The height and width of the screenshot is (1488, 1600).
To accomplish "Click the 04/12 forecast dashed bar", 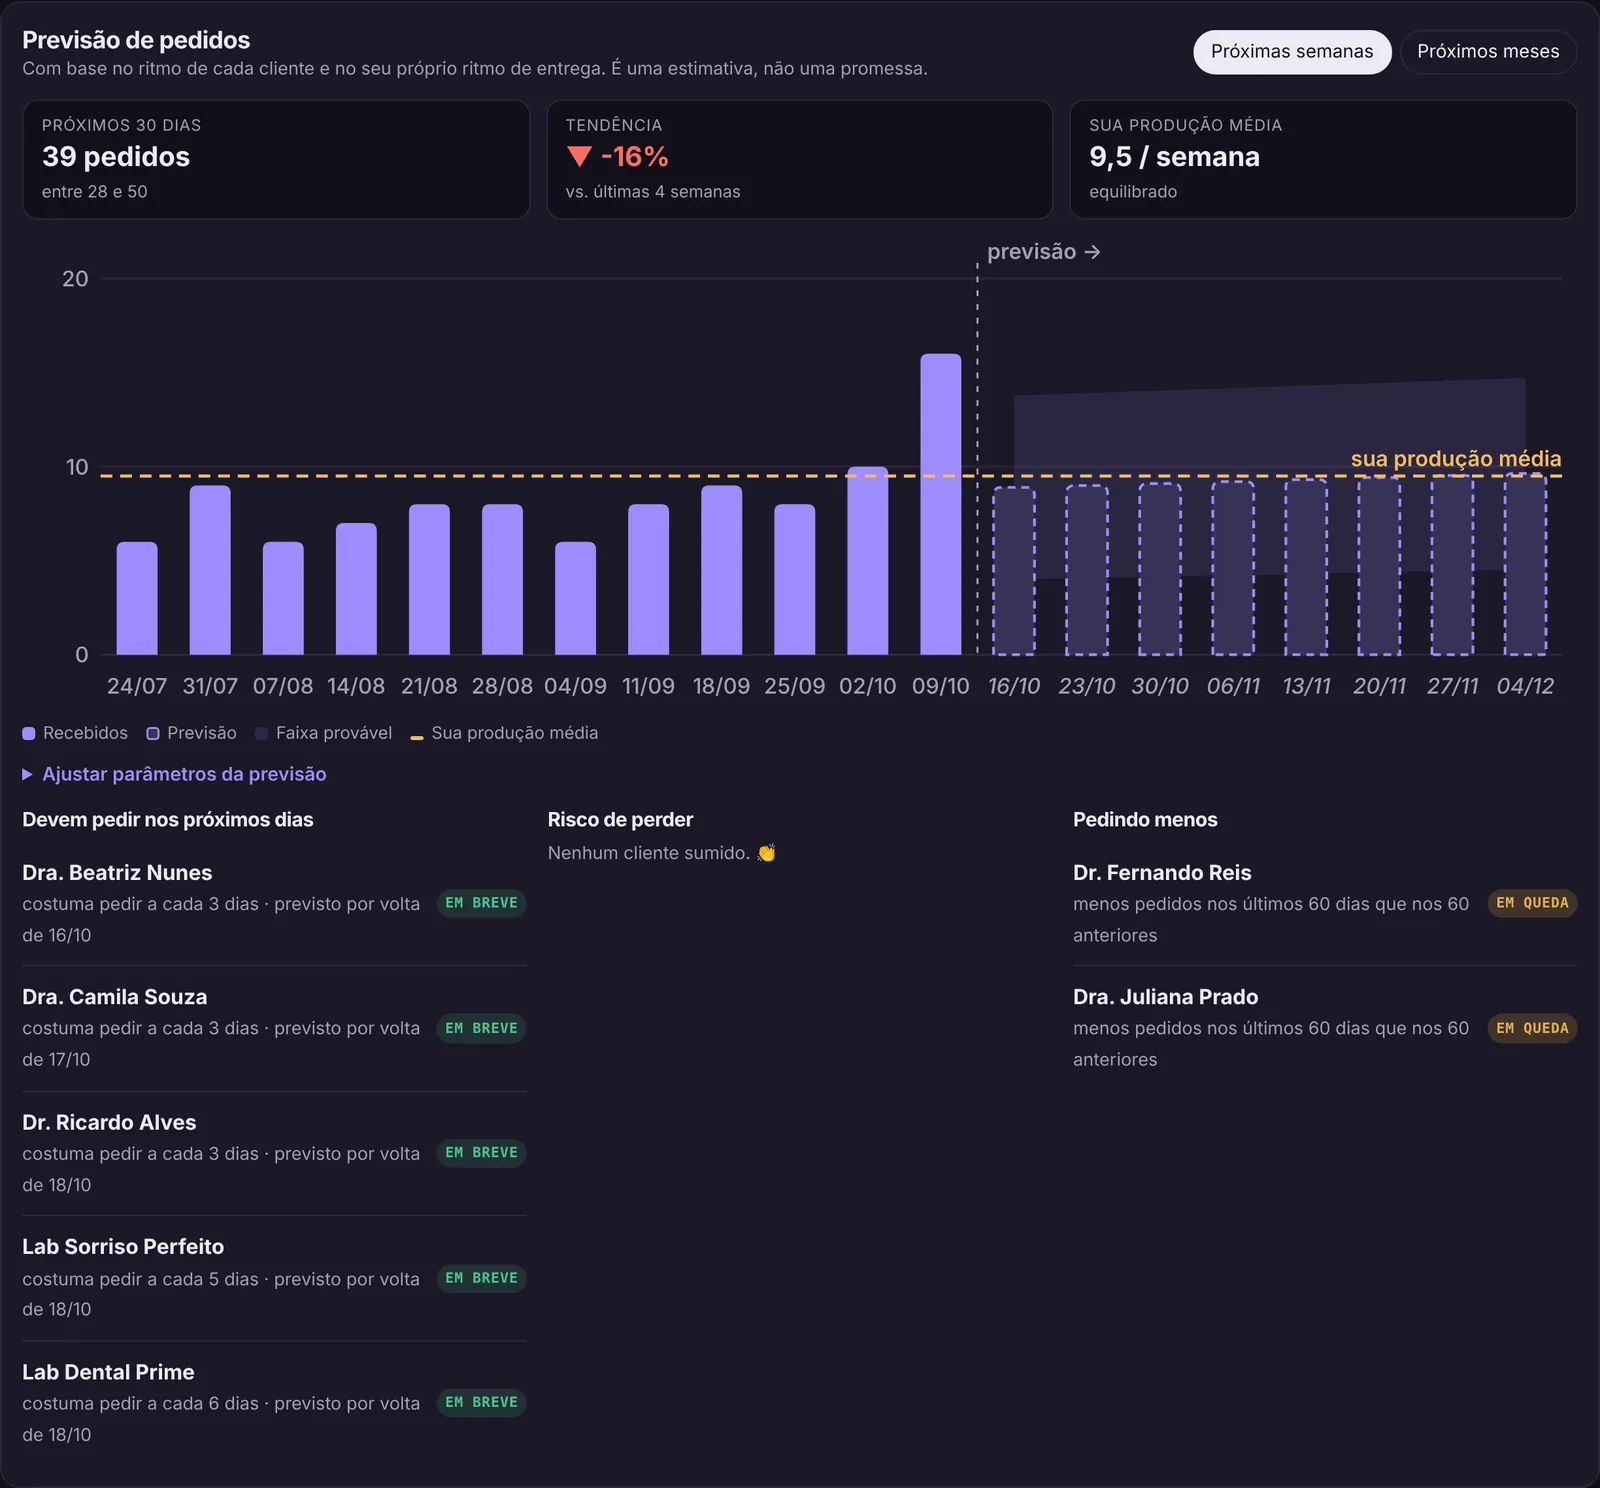I will (x=1525, y=565).
